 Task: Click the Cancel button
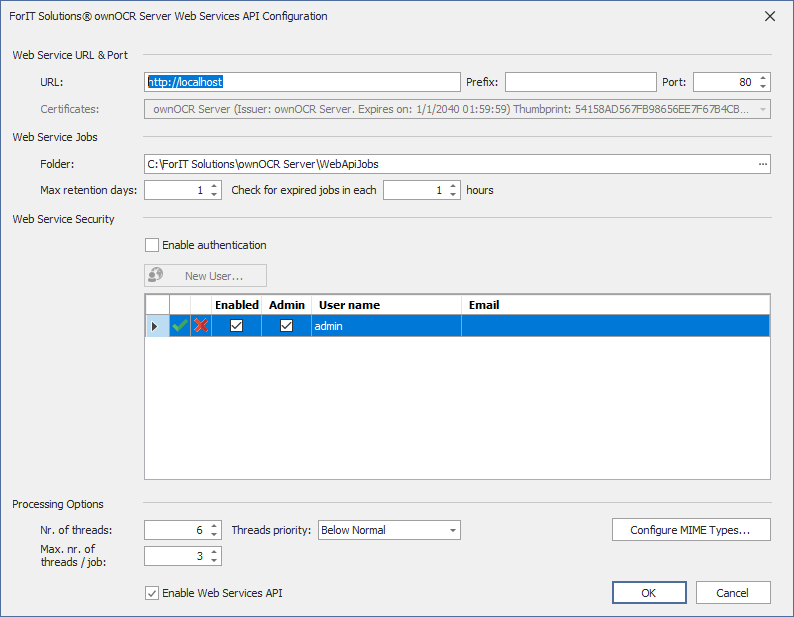[x=733, y=593]
